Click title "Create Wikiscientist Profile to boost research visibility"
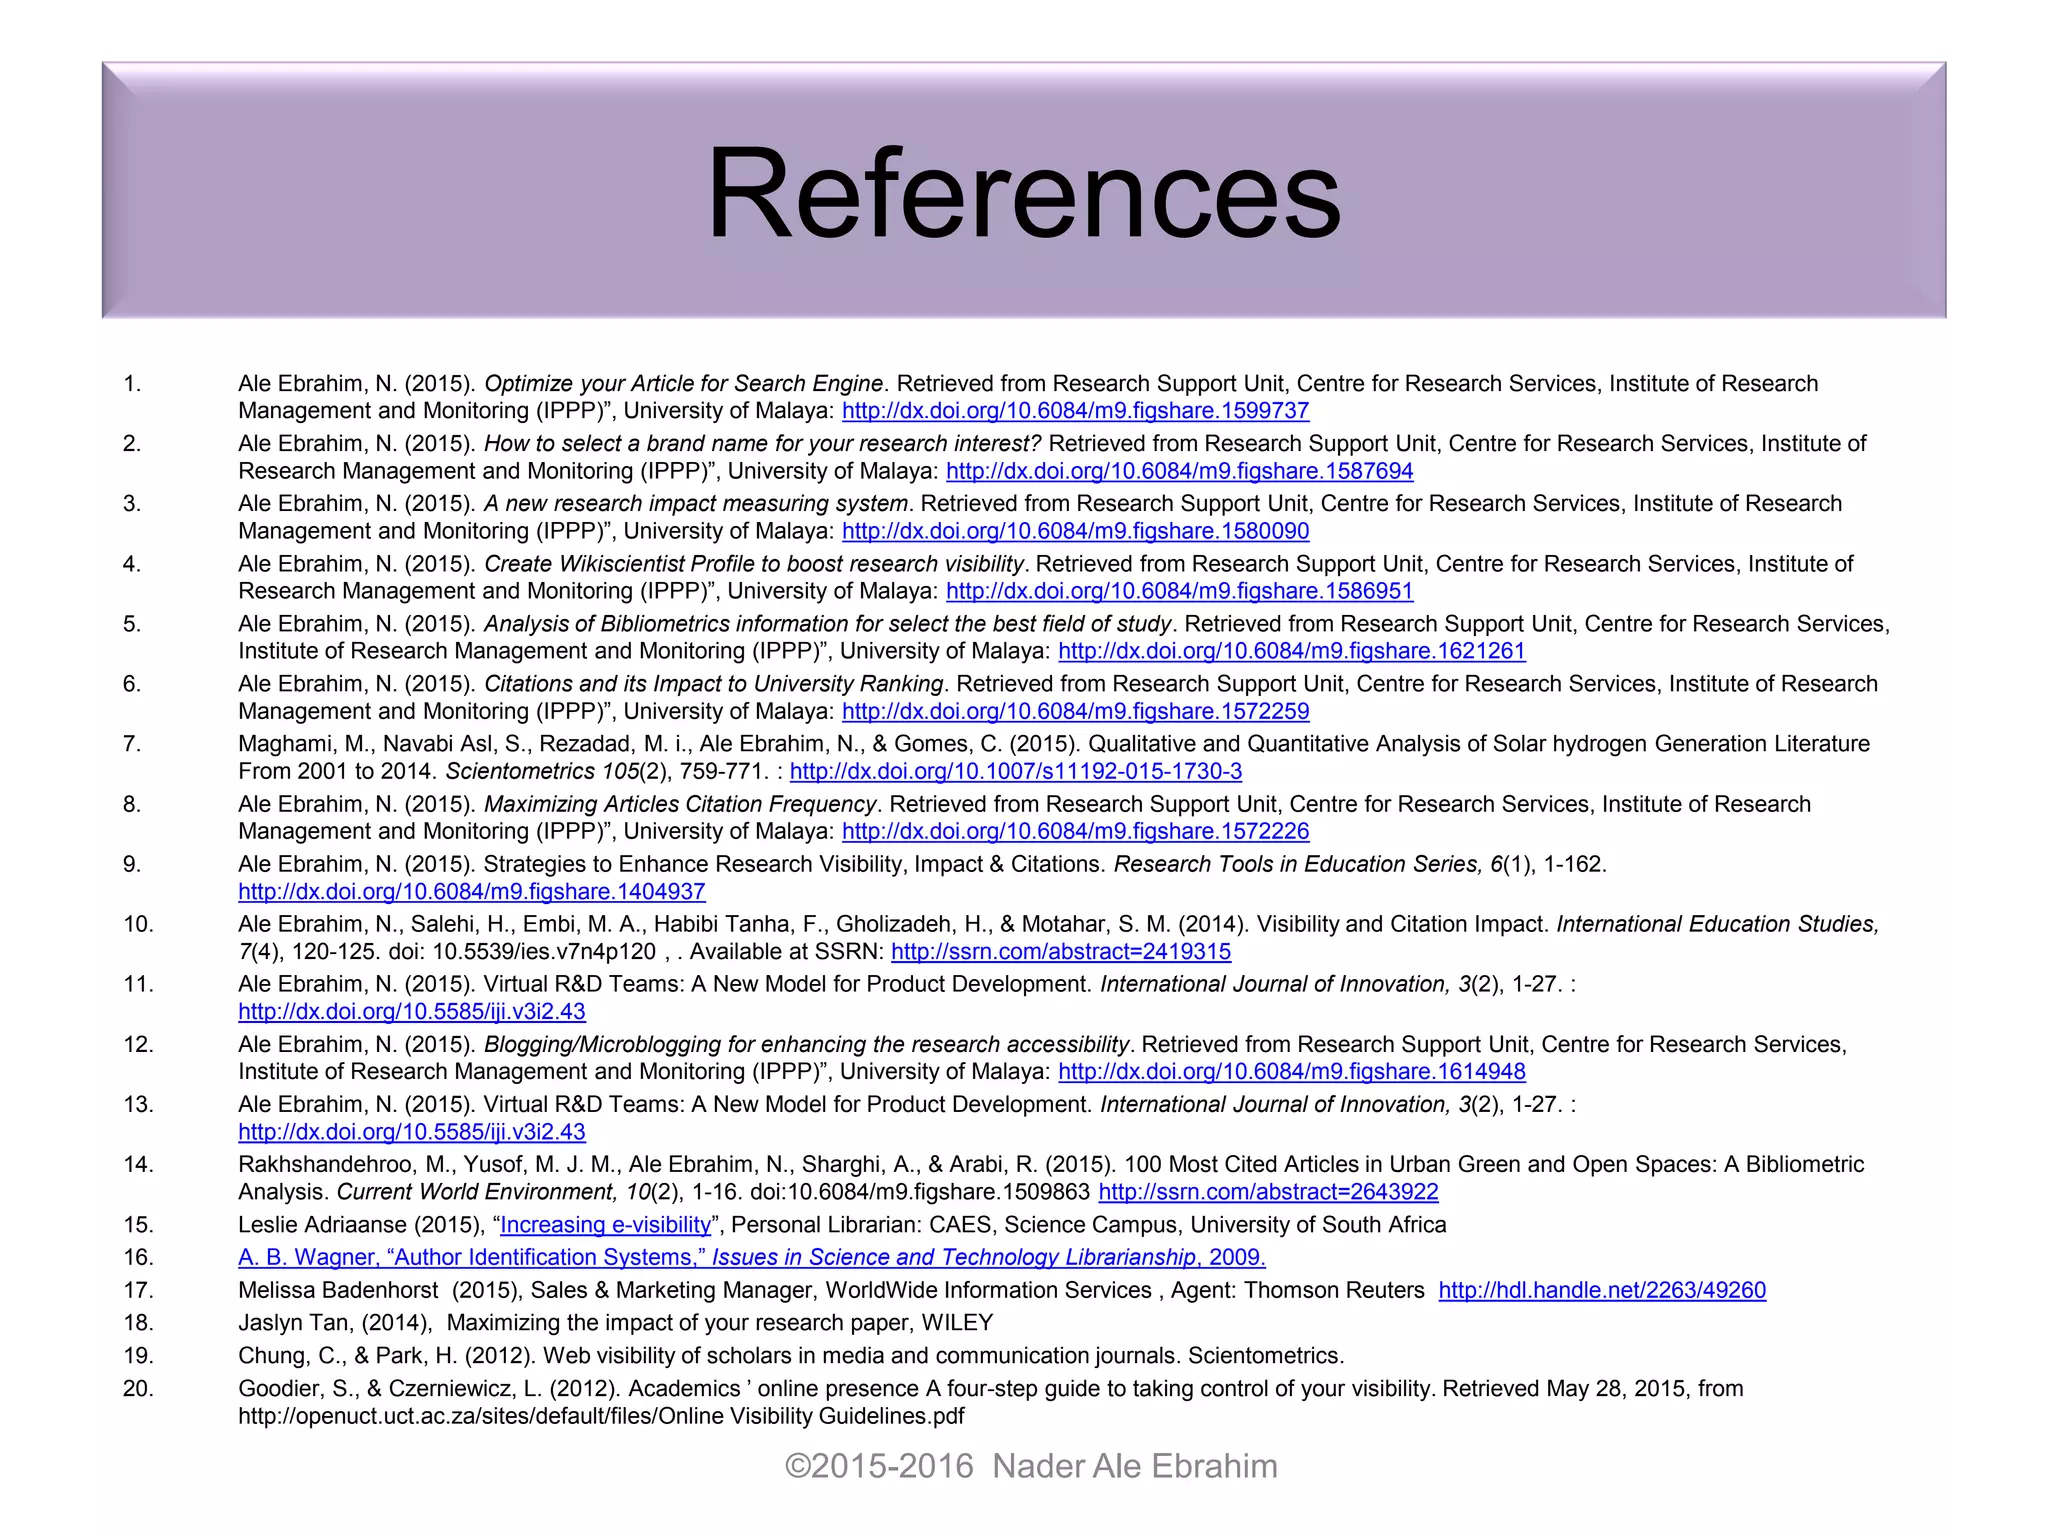Image resolution: width=2048 pixels, height=1536 pixels. tap(754, 564)
